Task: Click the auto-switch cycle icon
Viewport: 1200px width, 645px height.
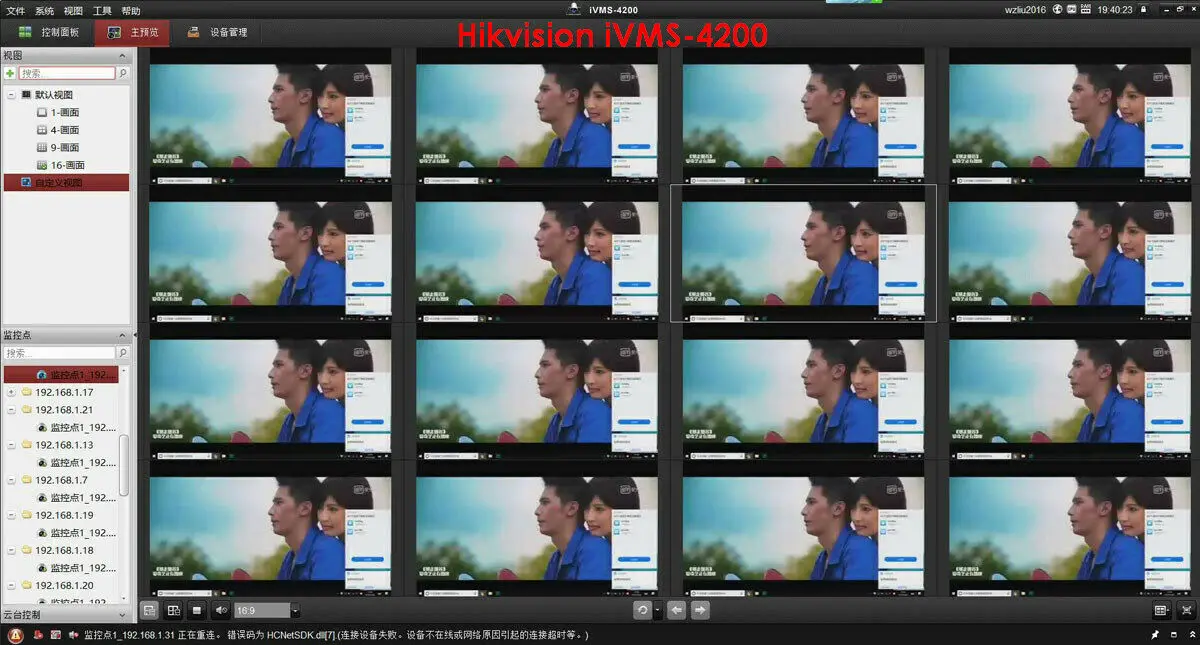Action: (x=642, y=610)
